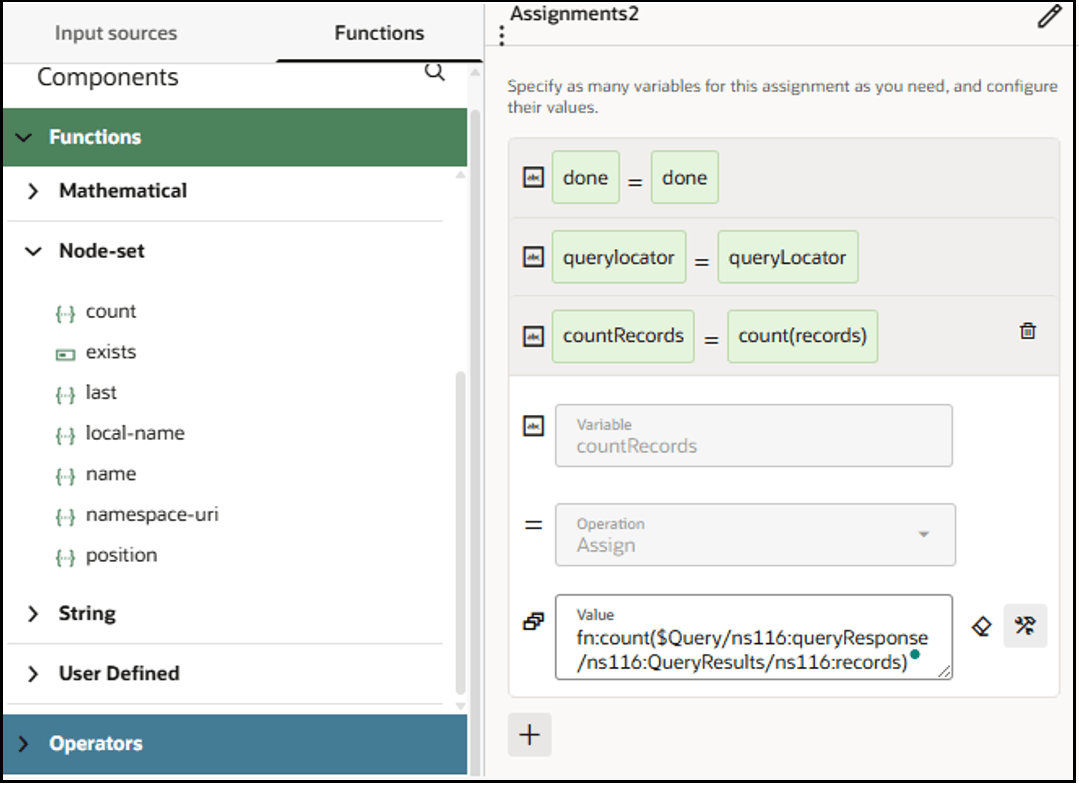Expand the Operators section
This screenshot has width=1079, height=785.
tap(95, 743)
